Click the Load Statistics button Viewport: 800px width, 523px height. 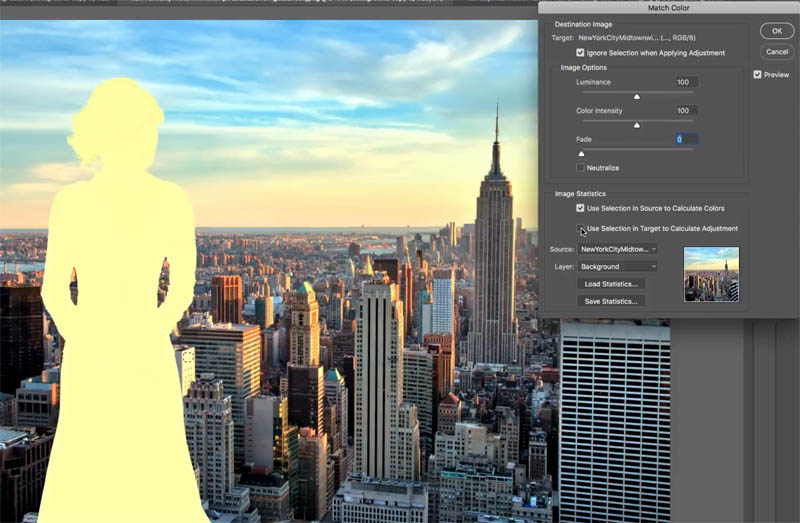click(x=611, y=284)
